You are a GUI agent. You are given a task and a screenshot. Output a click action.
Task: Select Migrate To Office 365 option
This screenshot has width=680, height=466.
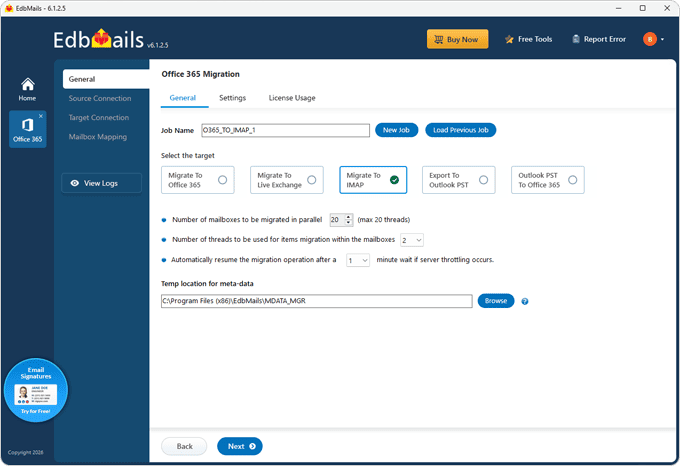198,180
